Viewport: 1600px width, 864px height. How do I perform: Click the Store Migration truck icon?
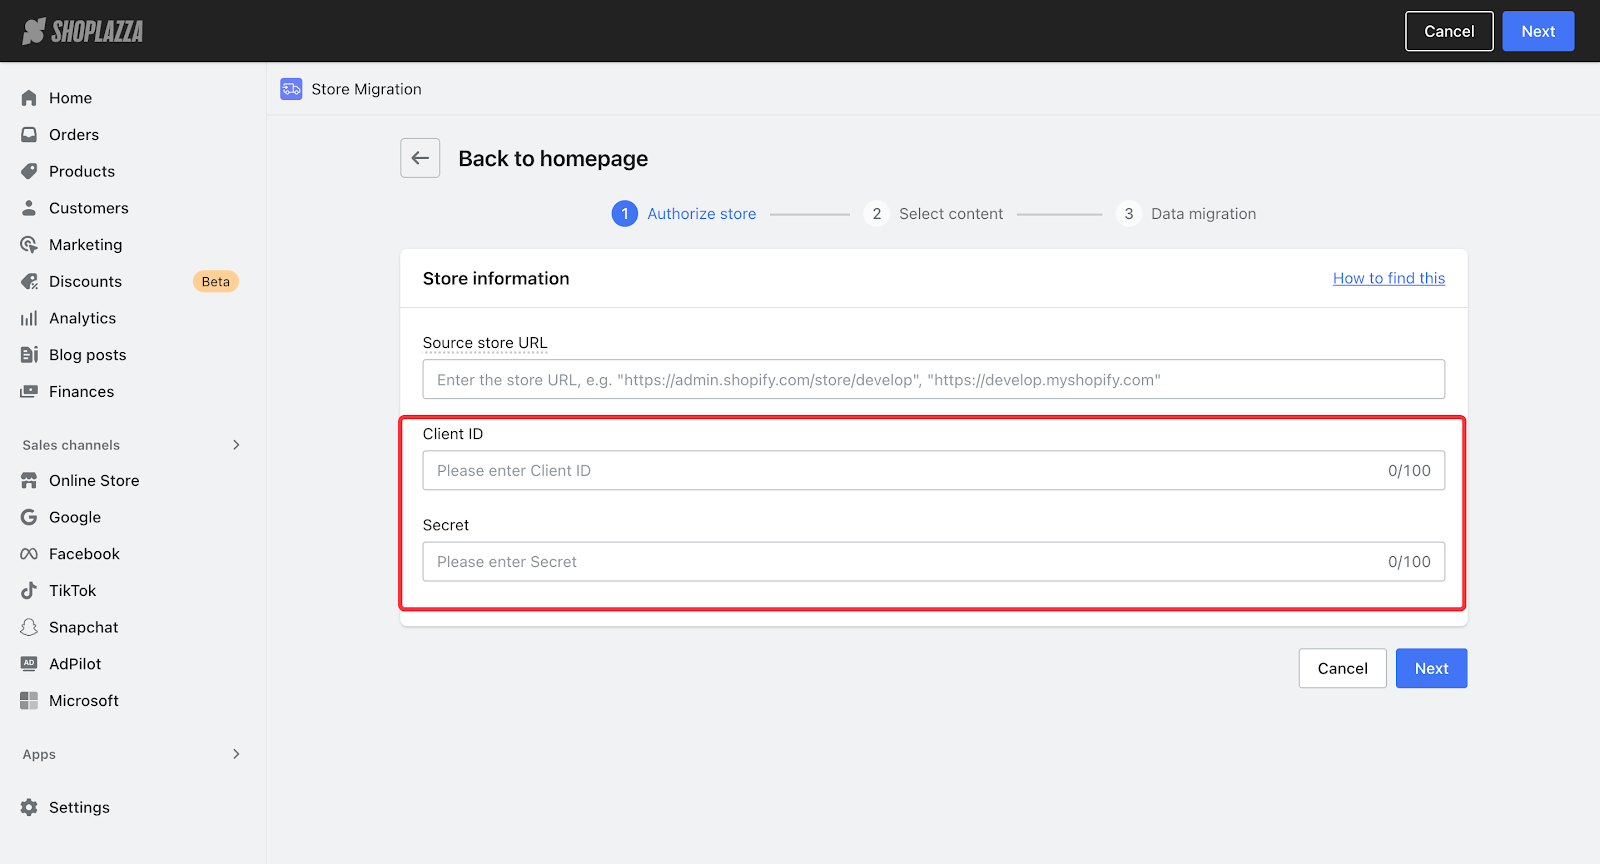[291, 89]
